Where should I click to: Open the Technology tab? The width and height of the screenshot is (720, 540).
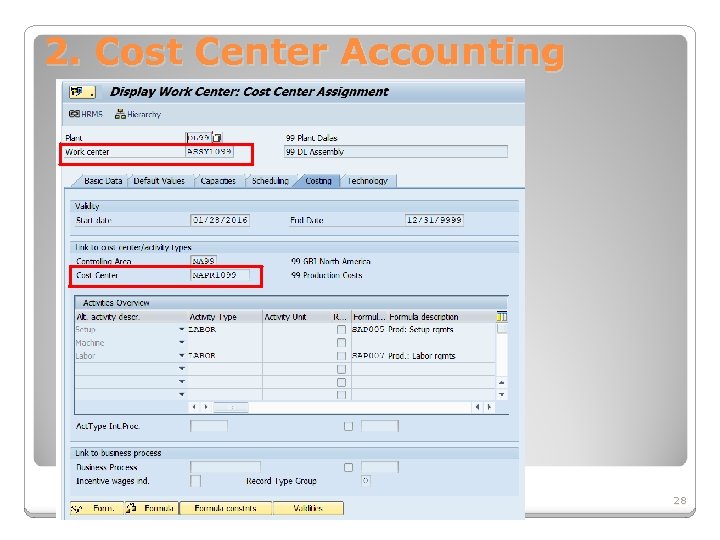[x=368, y=181]
